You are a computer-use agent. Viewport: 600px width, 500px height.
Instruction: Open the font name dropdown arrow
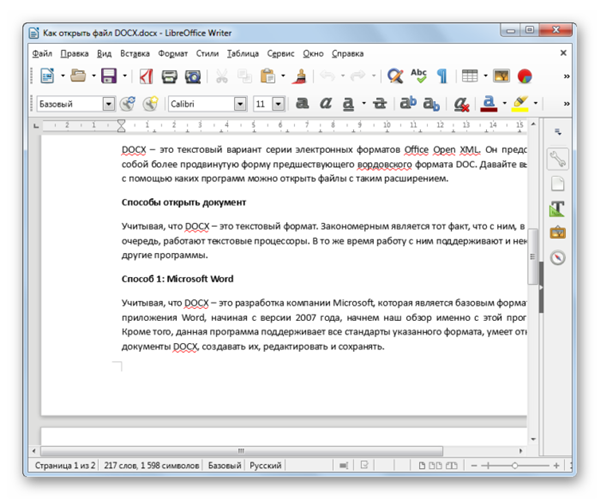point(240,104)
